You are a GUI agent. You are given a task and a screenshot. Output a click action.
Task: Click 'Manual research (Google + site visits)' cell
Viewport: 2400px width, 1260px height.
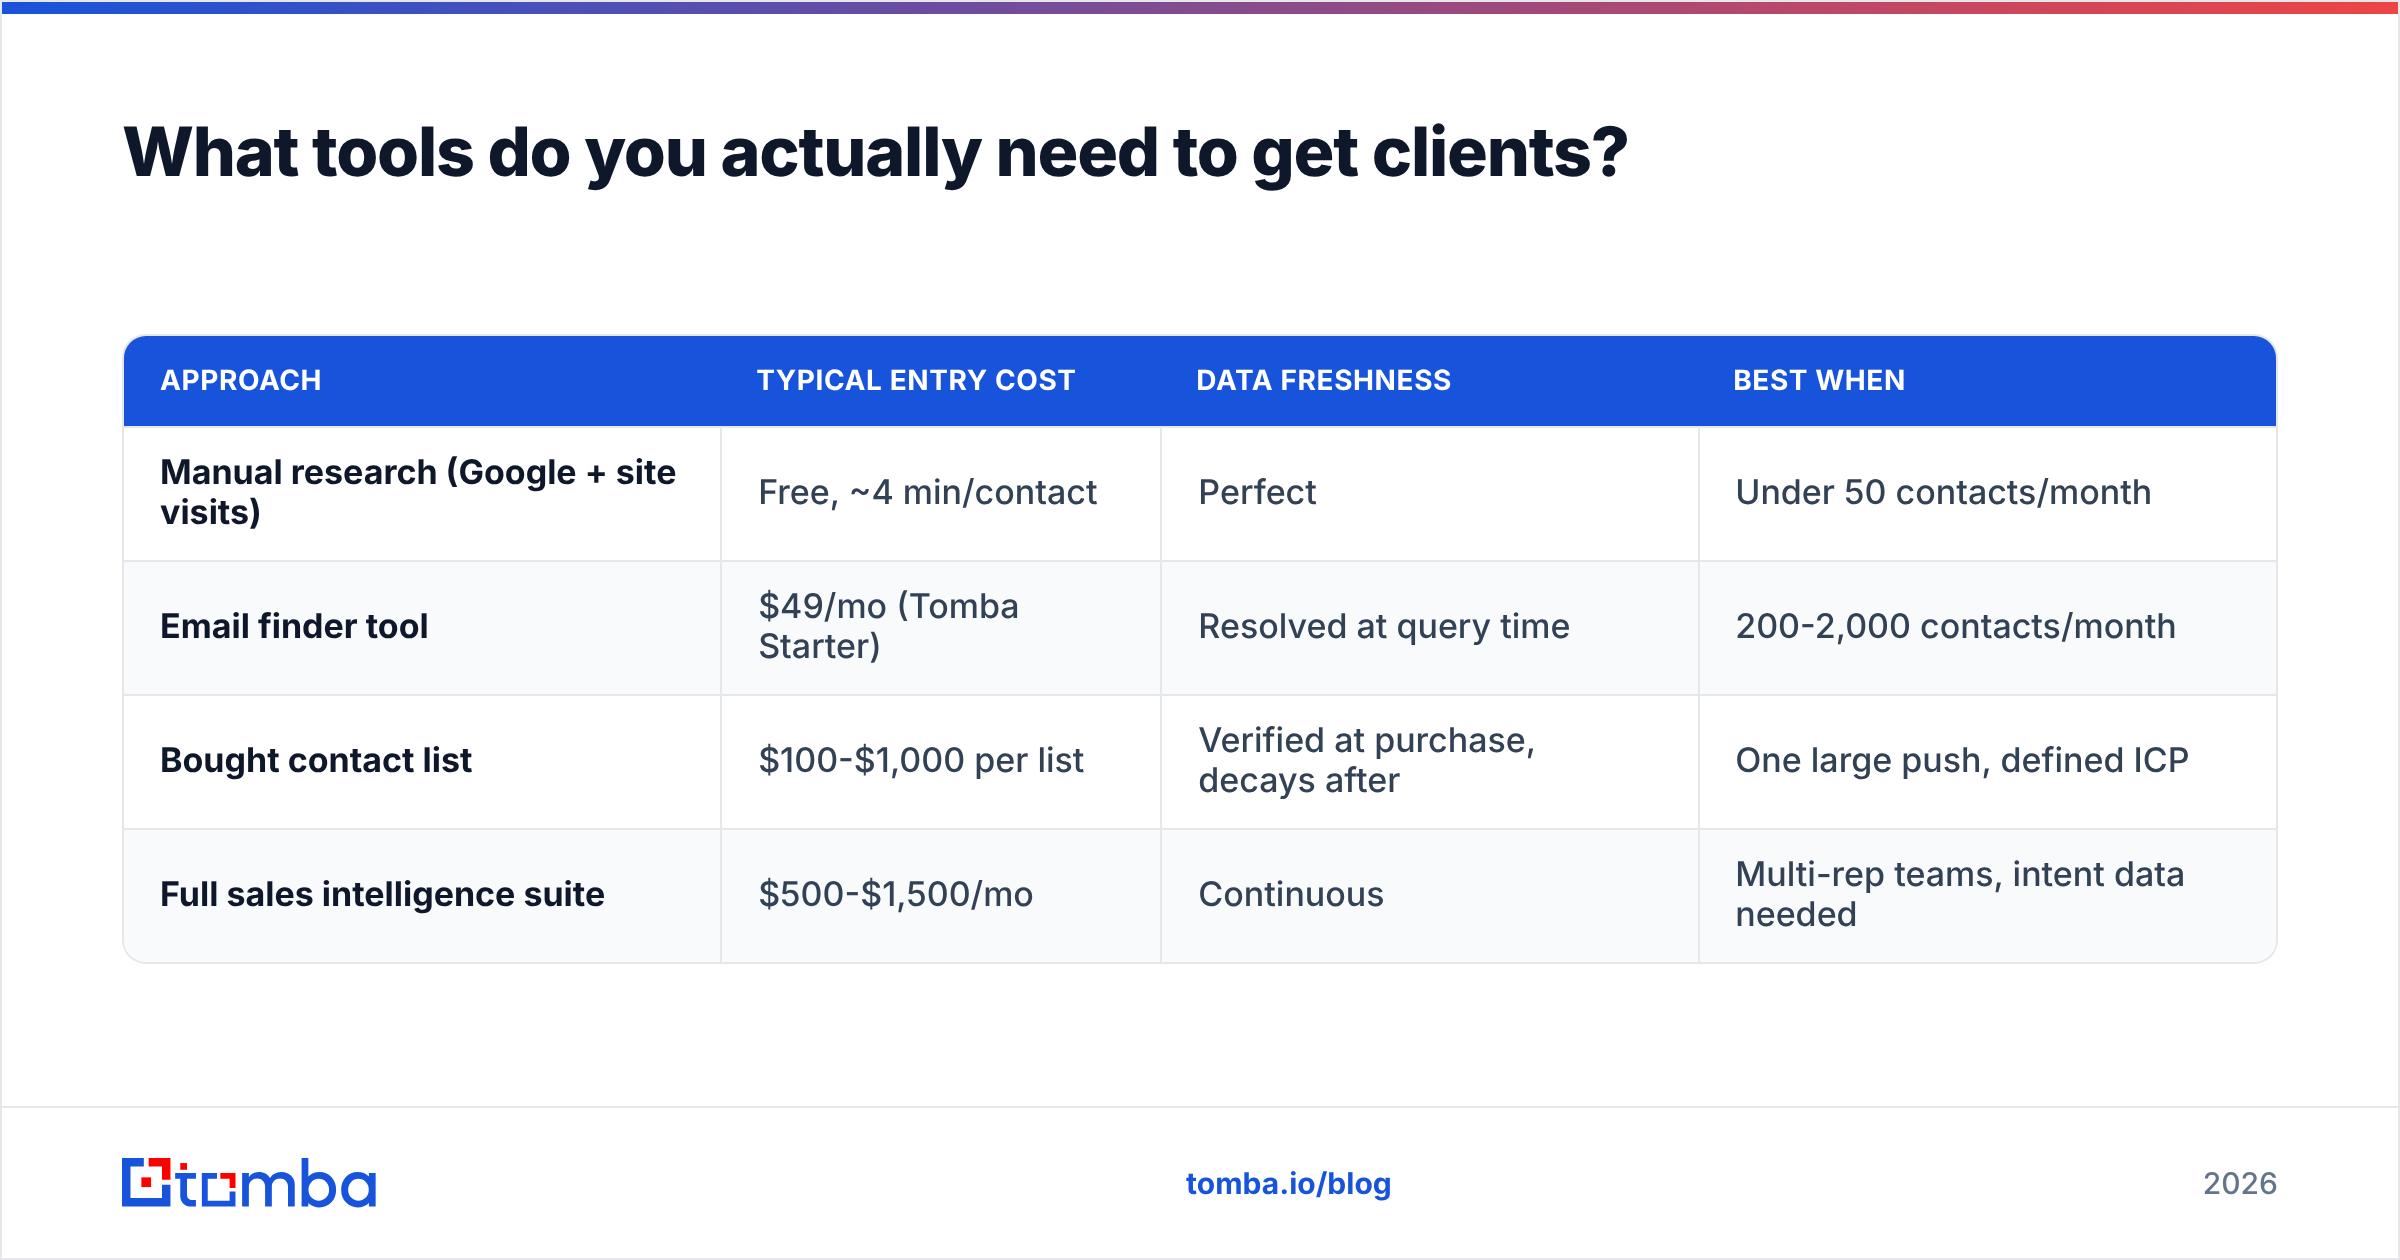pos(422,493)
